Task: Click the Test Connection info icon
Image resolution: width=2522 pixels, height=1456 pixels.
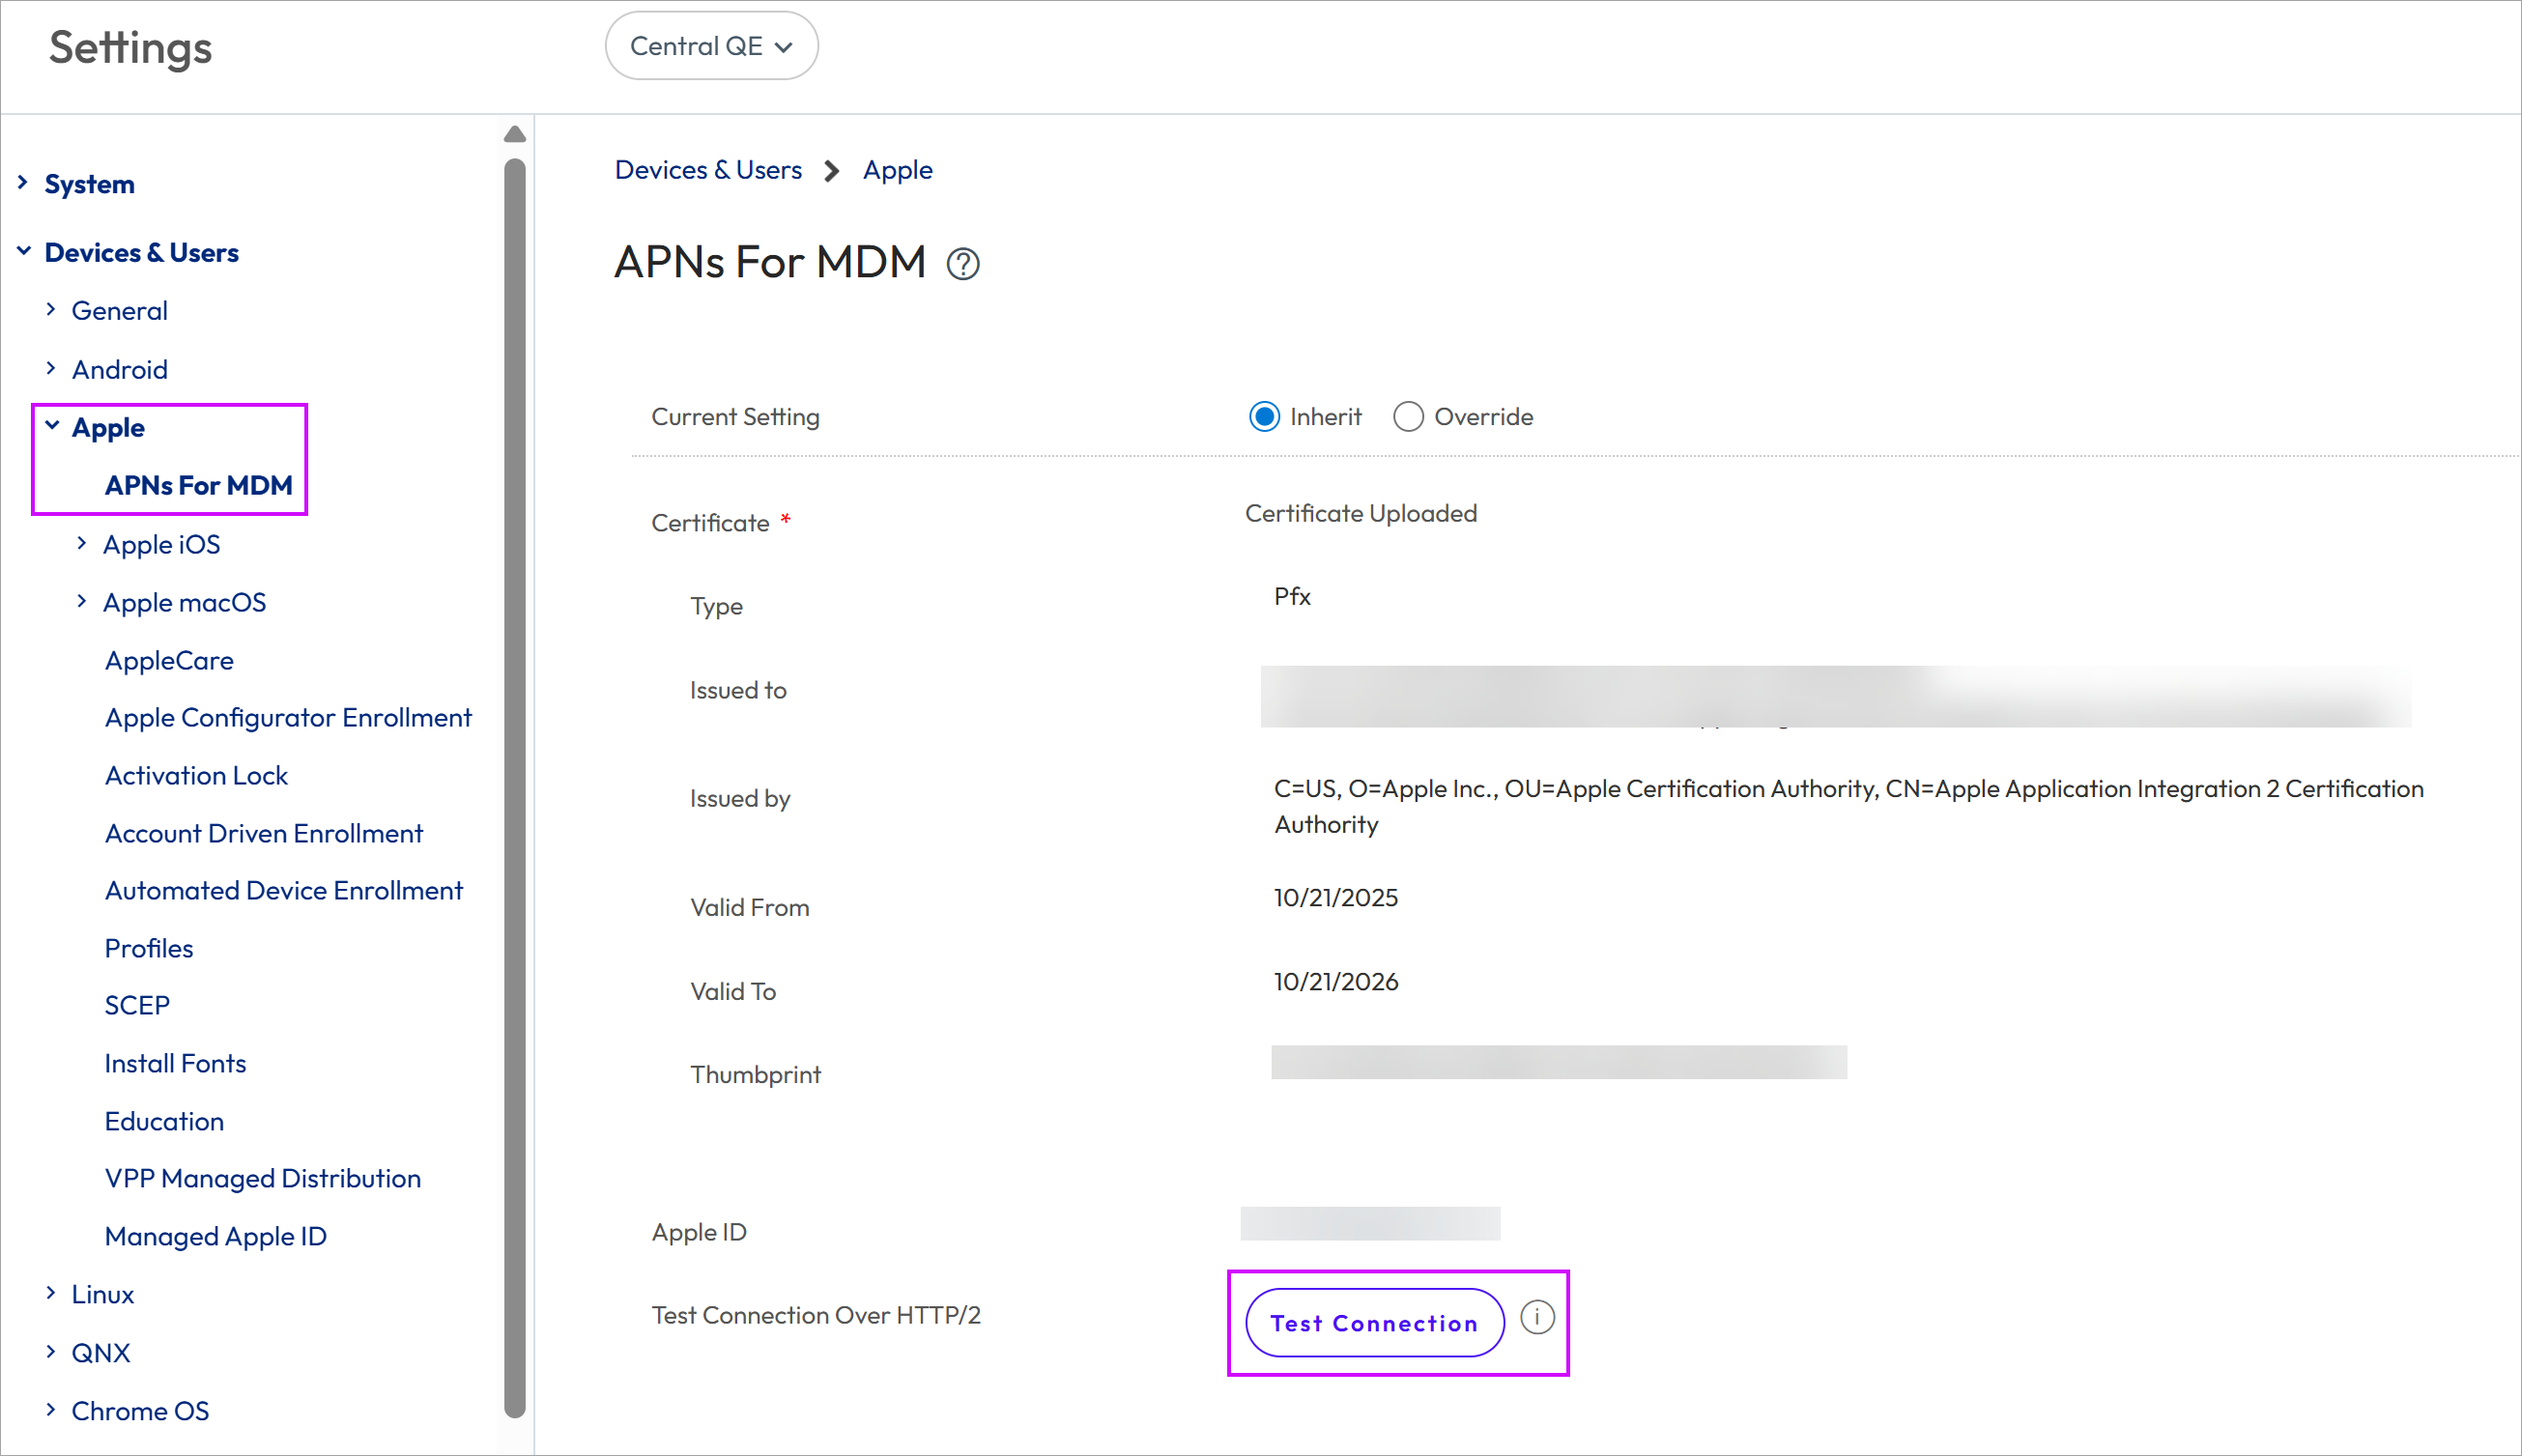Action: 1537,1318
